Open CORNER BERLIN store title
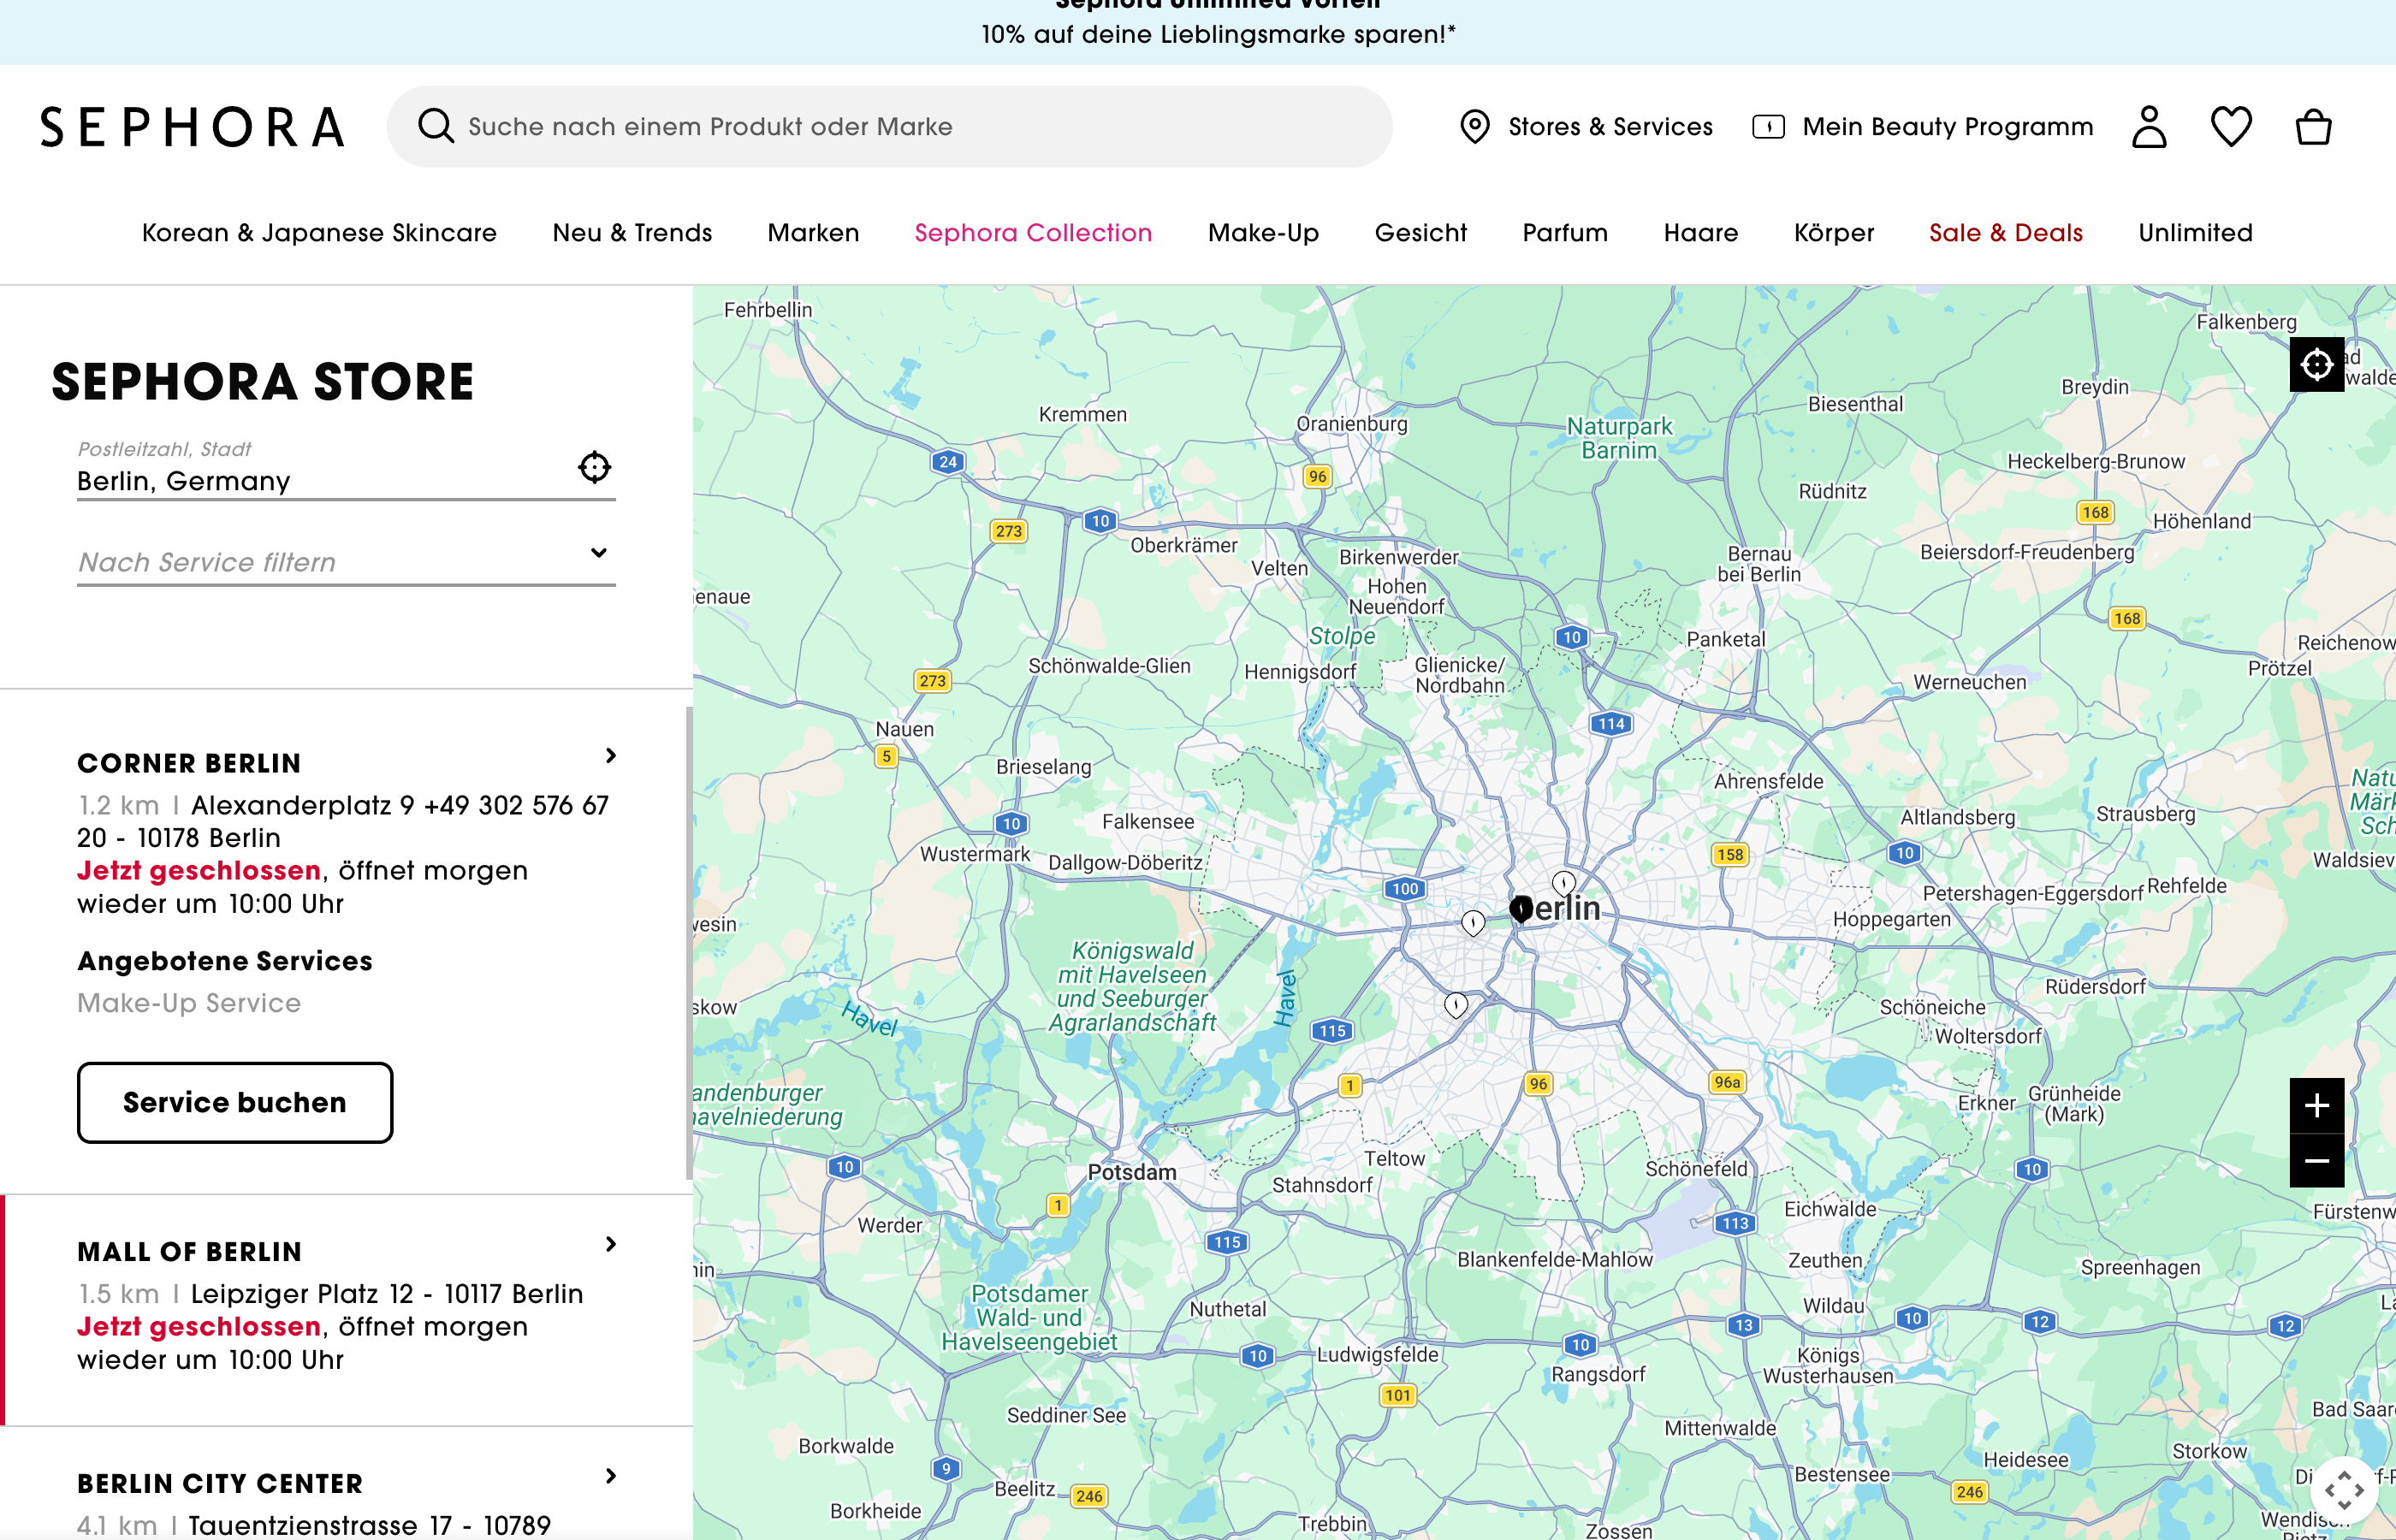 [x=189, y=763]
